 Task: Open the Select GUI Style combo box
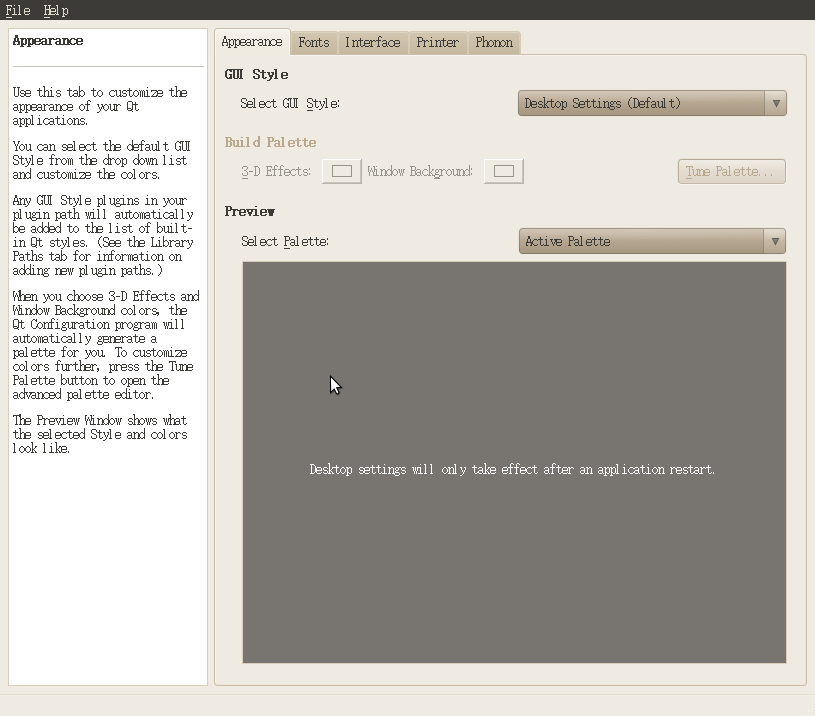[x=652, y=103]
